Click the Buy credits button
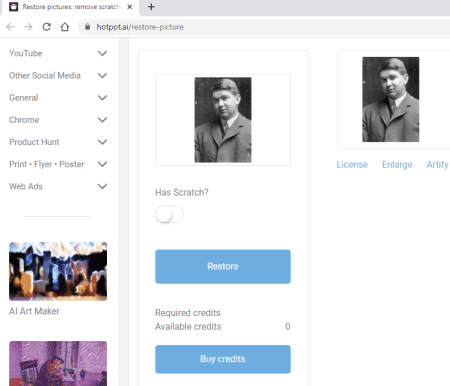This screenshot has width=450, height=386. 223,359
